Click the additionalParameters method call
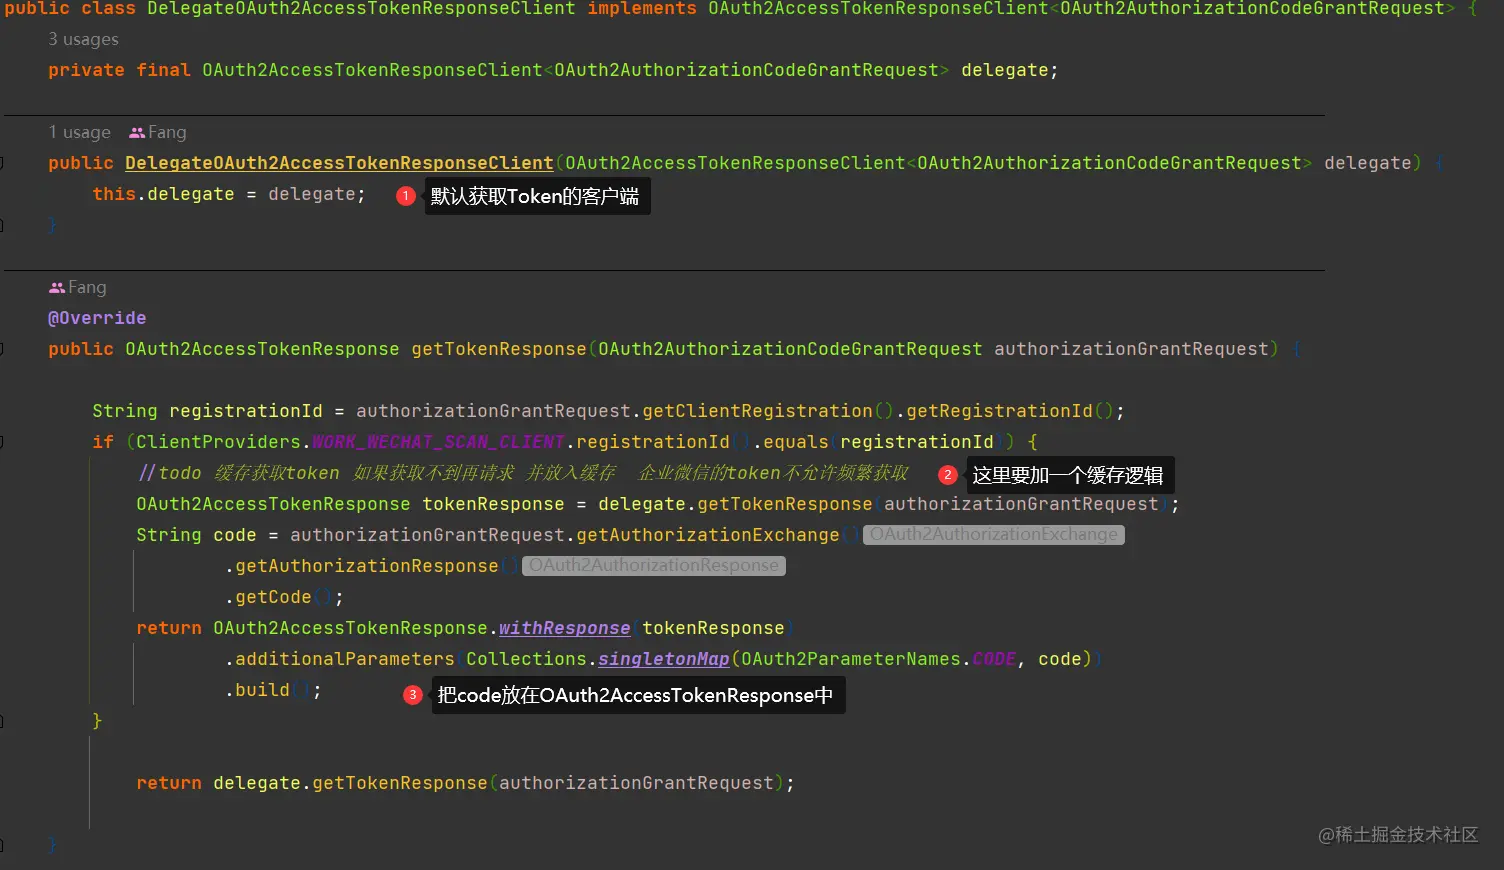The width and height of the screenshot is (1504, 870). click(x=345, y=659)
